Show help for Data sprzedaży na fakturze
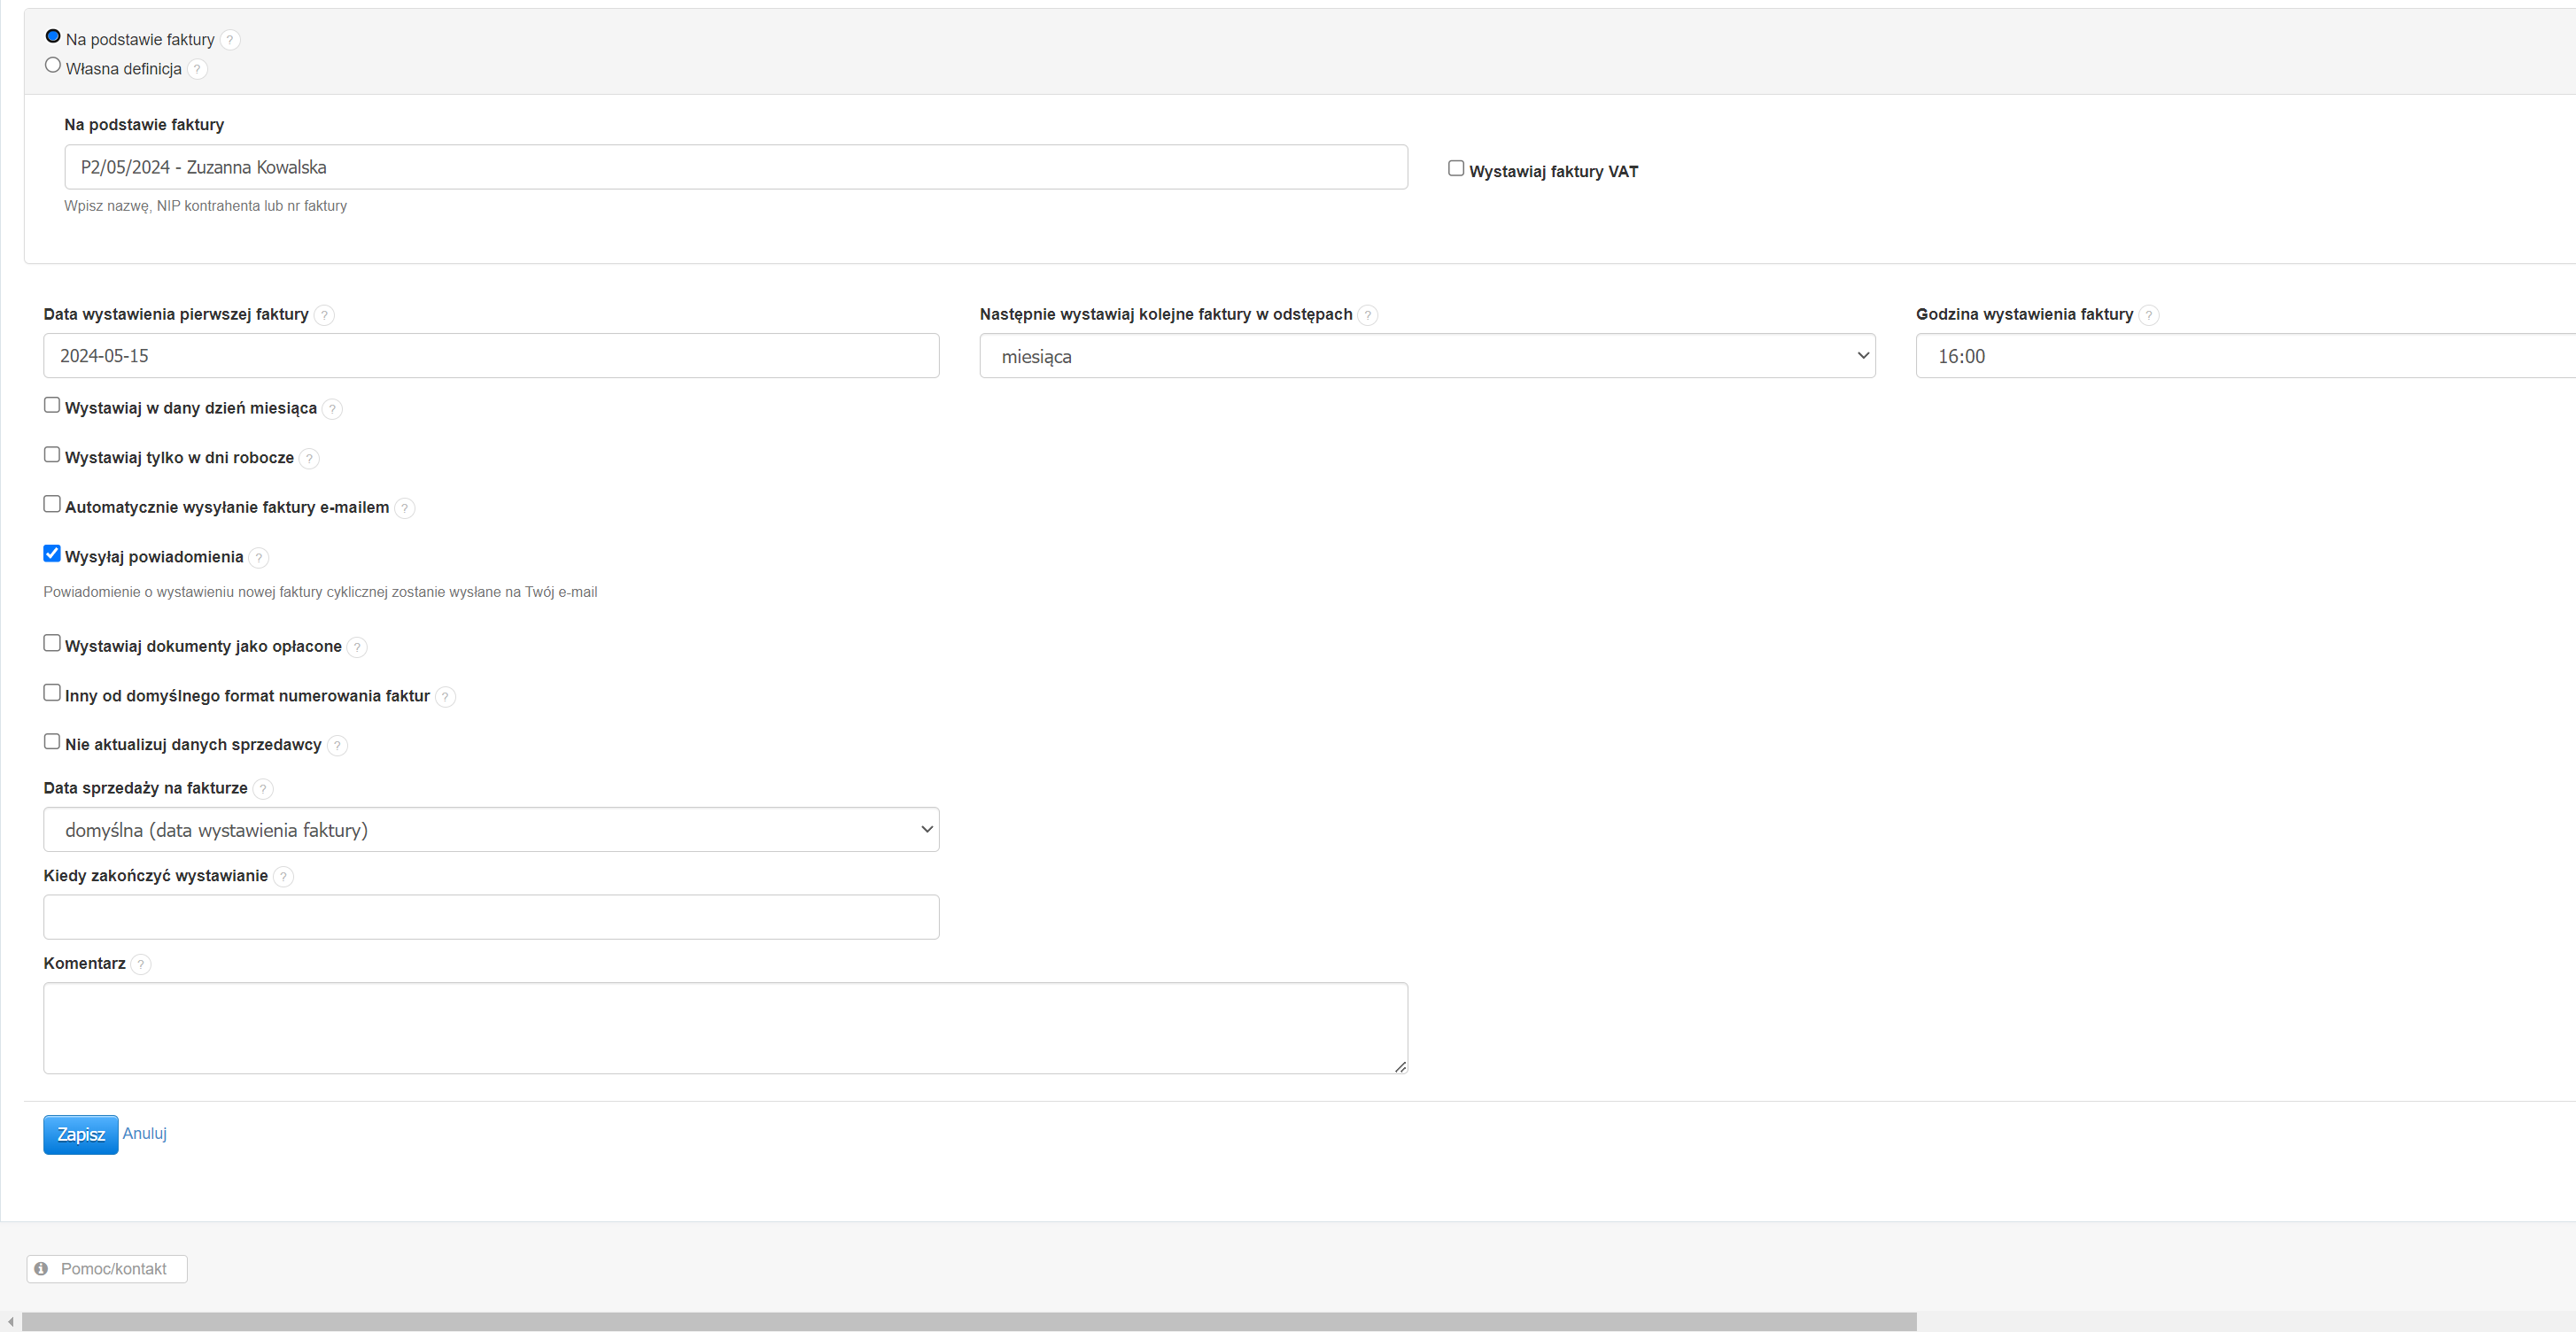 (263, 789)
